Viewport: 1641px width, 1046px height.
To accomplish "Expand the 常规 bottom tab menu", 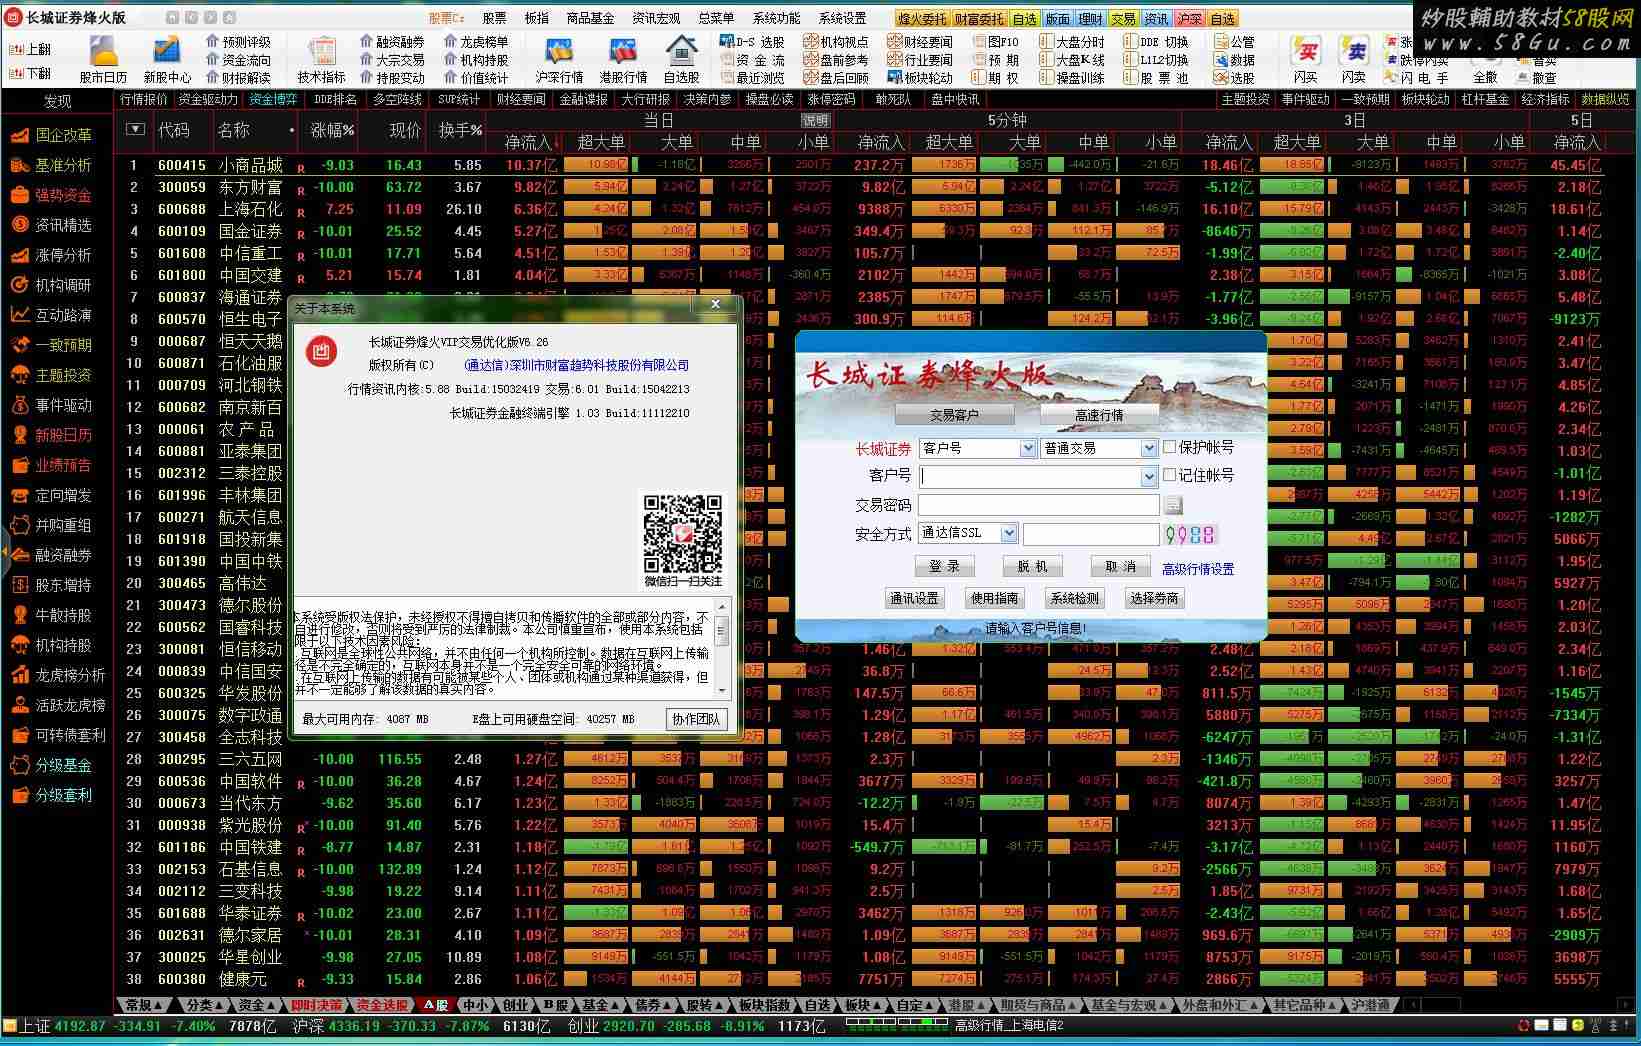I will click(144, 1004).
